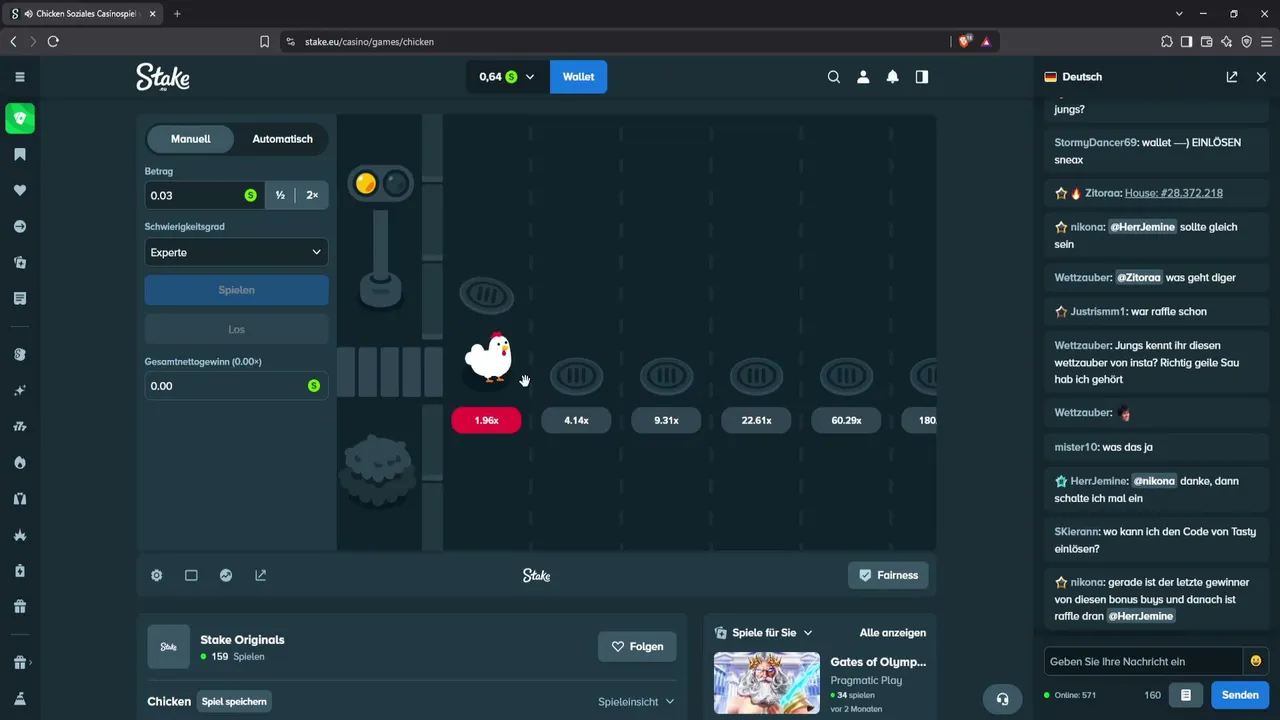Screen dimensions: 1280x720
Task: Close the chat panel
Action: point(1261,77)
